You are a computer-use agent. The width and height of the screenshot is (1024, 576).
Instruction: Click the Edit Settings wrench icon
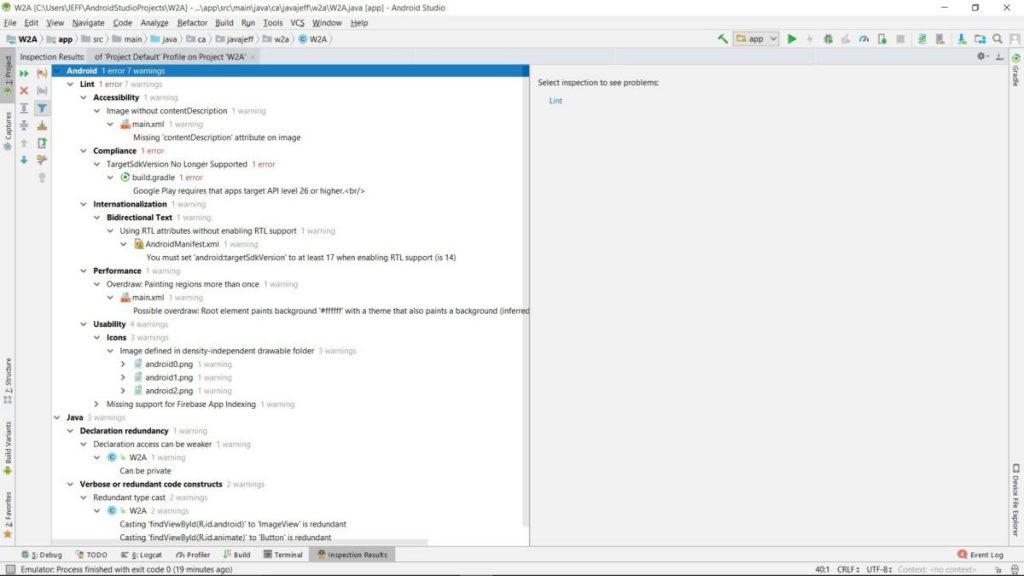tap(42, 160)
